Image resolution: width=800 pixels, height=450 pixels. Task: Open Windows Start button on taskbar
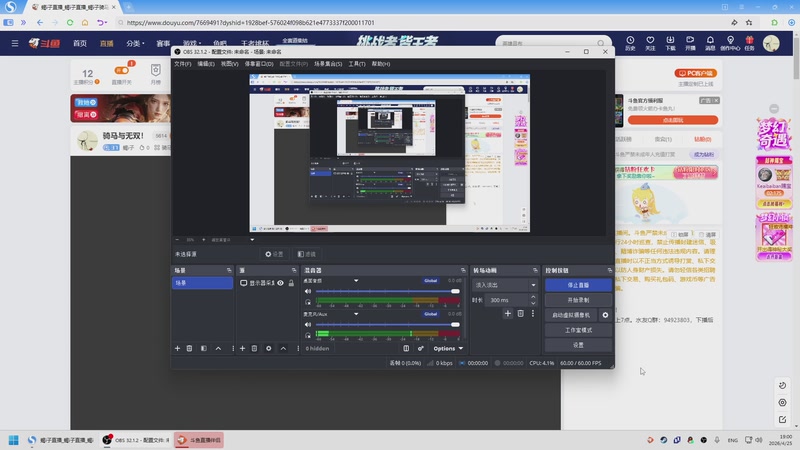pyautogui.click(x=13, y=440)
